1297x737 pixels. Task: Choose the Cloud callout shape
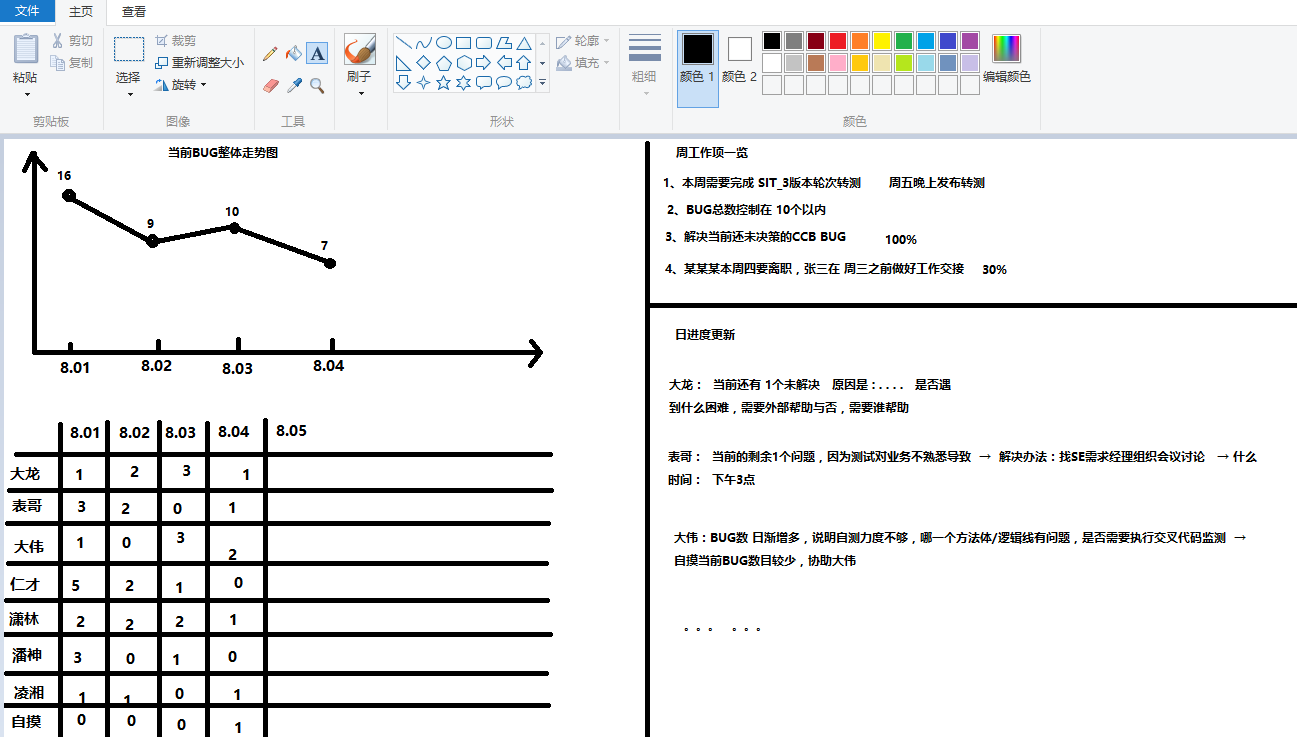[x=523, y=83]
